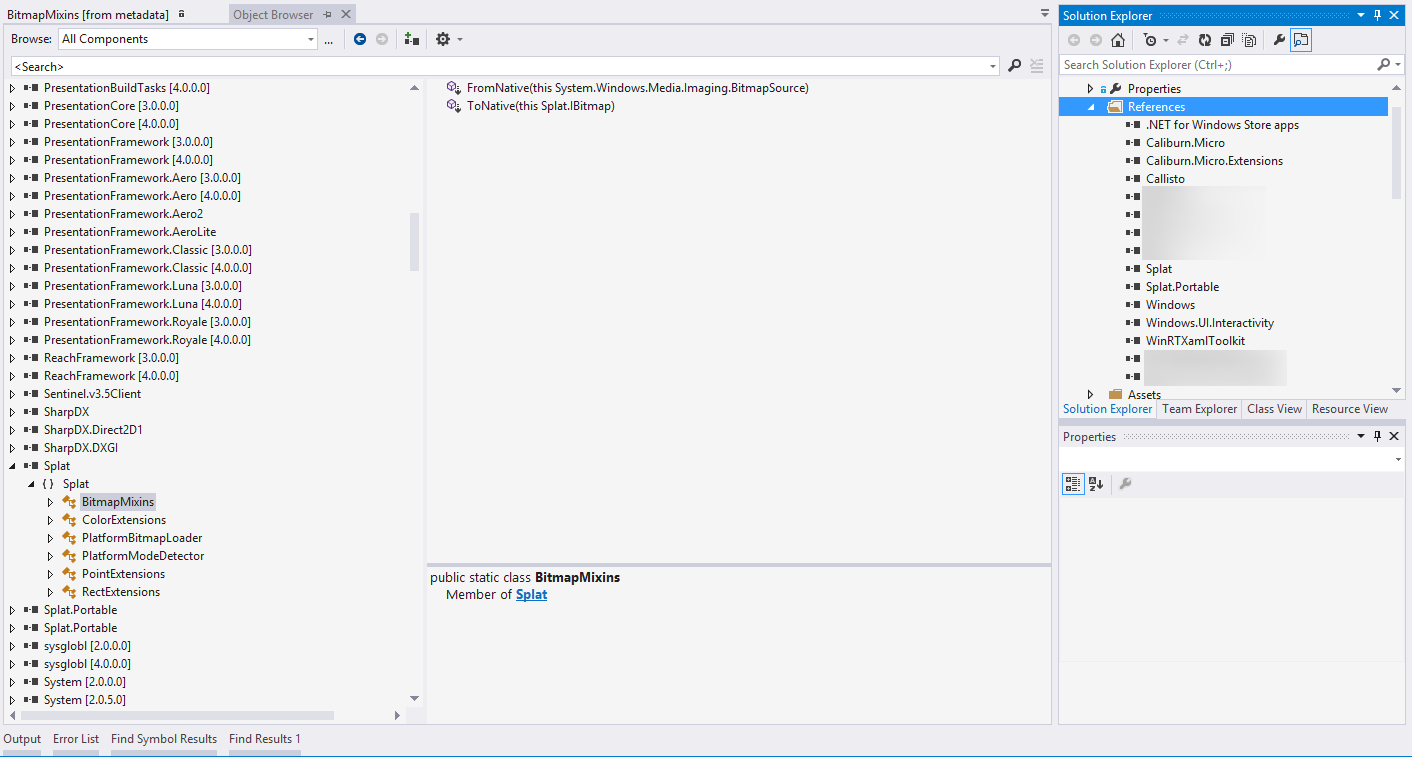
Task: Expand the Assets folder in Solution Explorer
Action: [x=1091, y=395]
